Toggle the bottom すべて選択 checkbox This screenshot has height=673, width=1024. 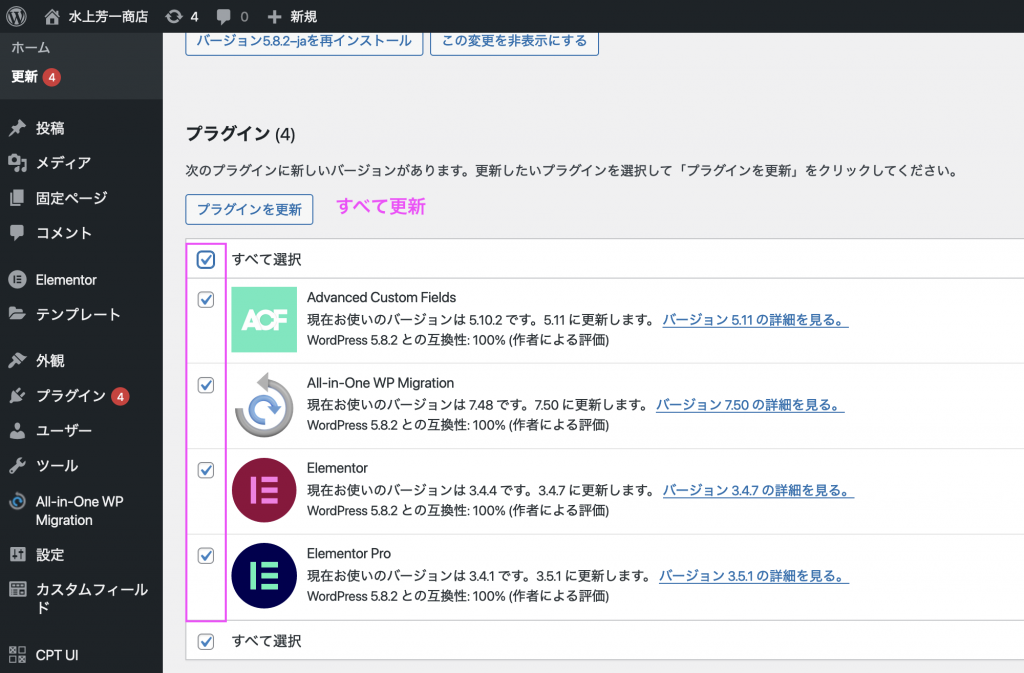pos(206,641)
